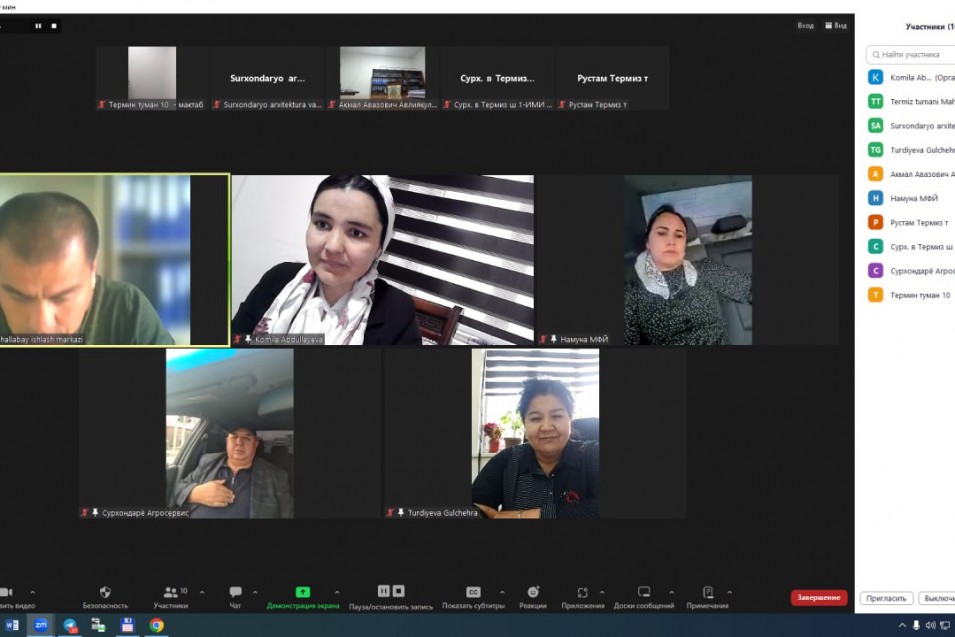Select the Сурх. в Термиз... top thumbnail
955x637 pixels.
click(498, 78)
